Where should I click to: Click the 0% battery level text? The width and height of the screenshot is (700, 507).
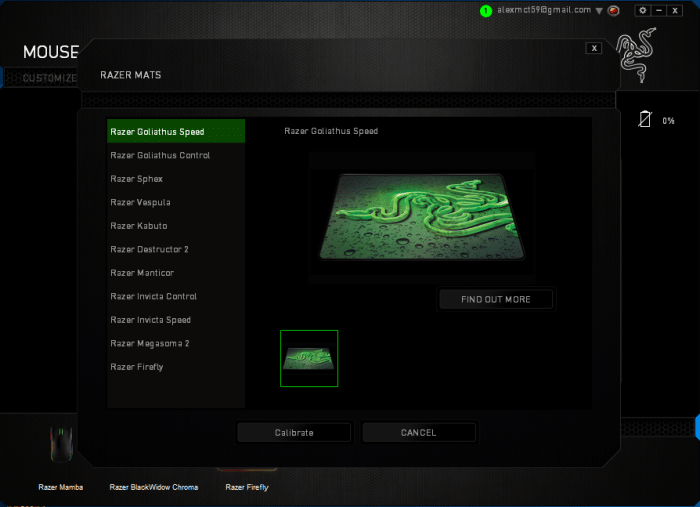pyautogui.click(x=668, y=121)
